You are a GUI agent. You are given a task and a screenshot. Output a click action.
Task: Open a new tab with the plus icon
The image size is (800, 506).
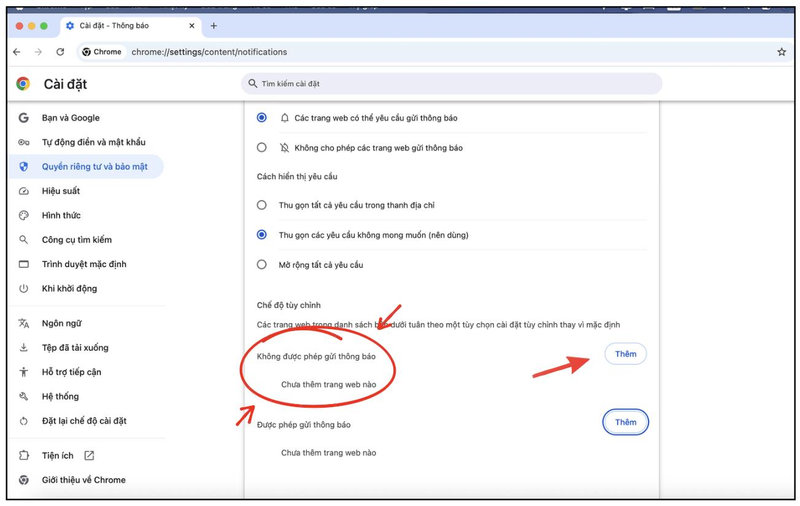[214, 26]
